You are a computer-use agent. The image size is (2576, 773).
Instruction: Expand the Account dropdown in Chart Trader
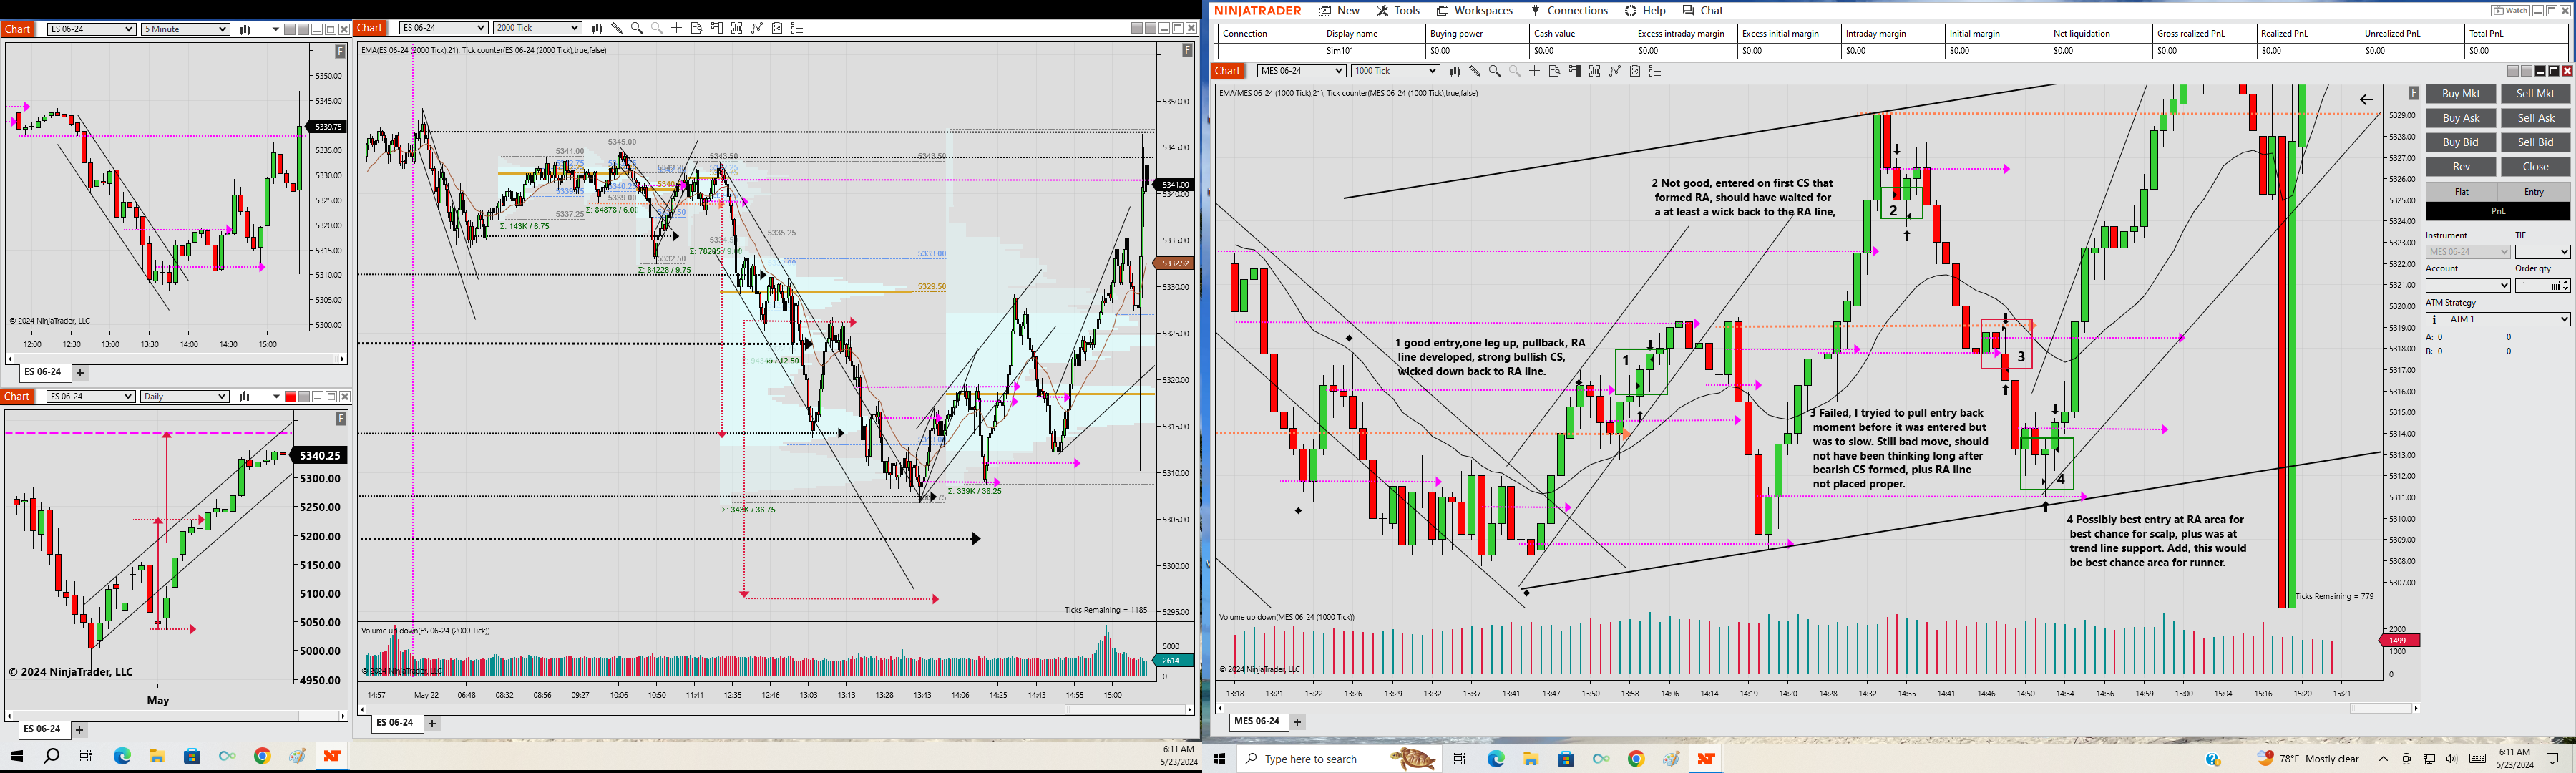point(2468,286)
